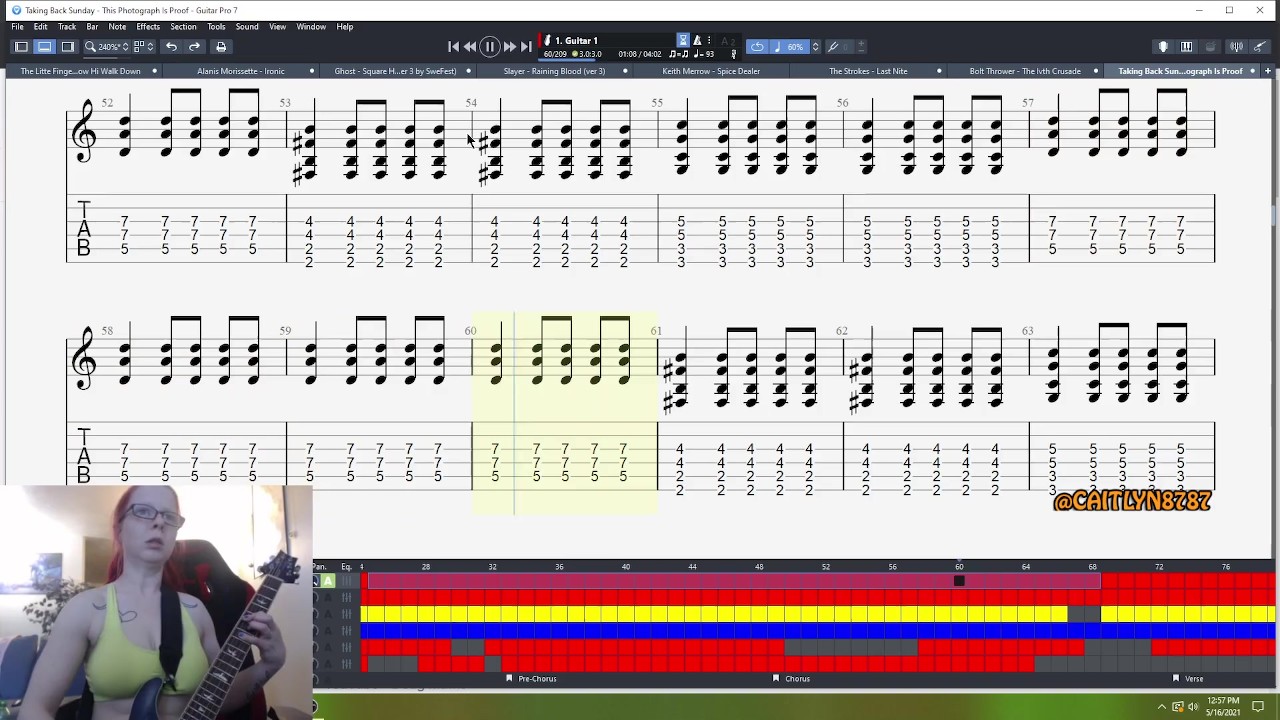This screenshot has width=1280, height=720.
Task: Show hidden system tray icons
Action: coord(1162,707)
